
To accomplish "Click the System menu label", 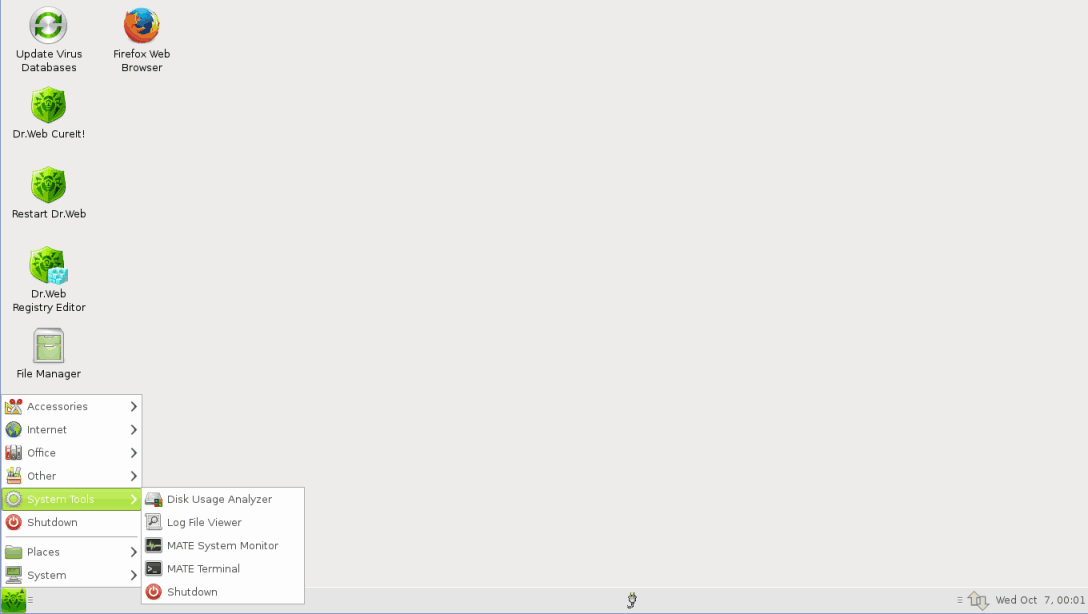I will 46,575.
